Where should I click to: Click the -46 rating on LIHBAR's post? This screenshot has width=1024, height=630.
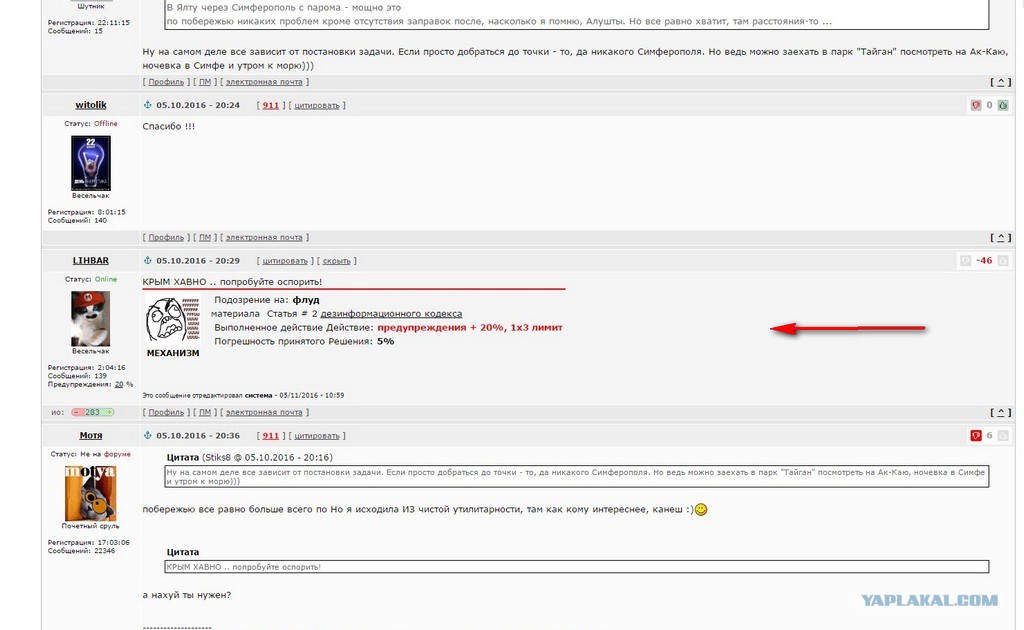984,260
